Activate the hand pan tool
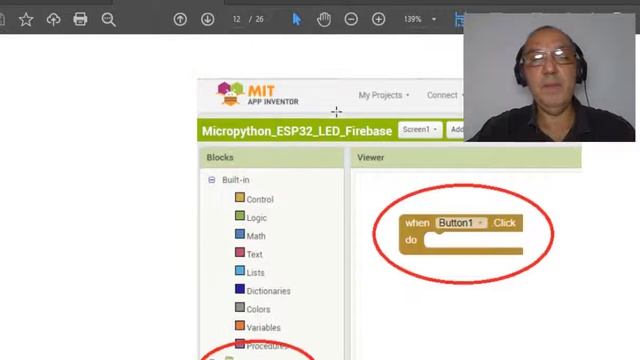Screen dimensions: 640x360 (x=324, y=19)
